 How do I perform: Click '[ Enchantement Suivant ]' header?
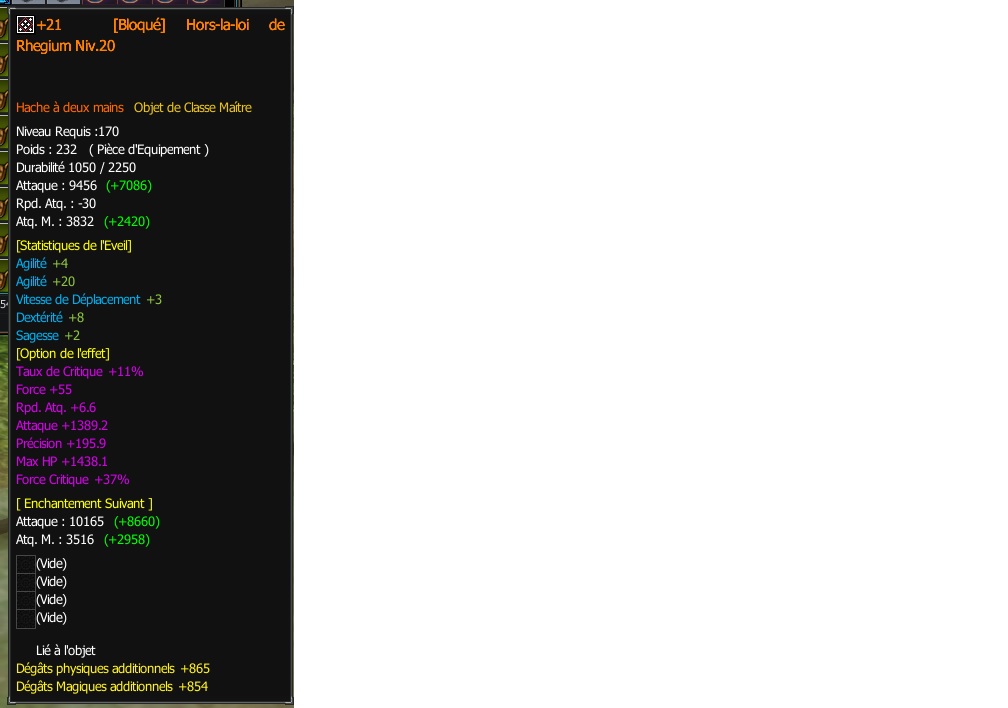[x=84, y=504]
